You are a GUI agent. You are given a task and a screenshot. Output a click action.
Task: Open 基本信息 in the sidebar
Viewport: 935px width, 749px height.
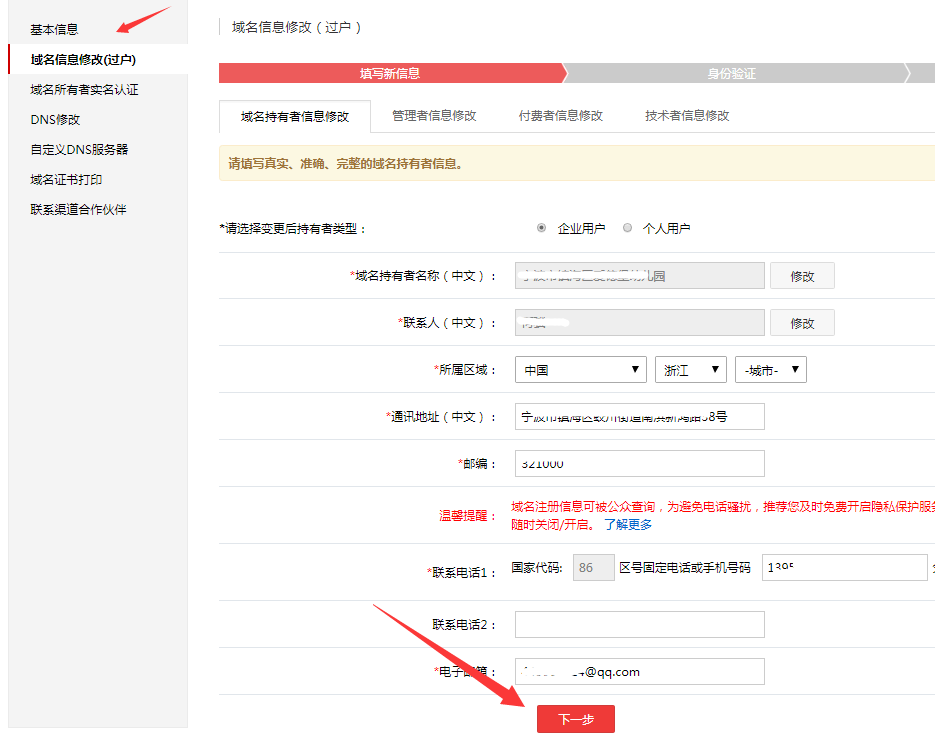click(x=54, y=29)
